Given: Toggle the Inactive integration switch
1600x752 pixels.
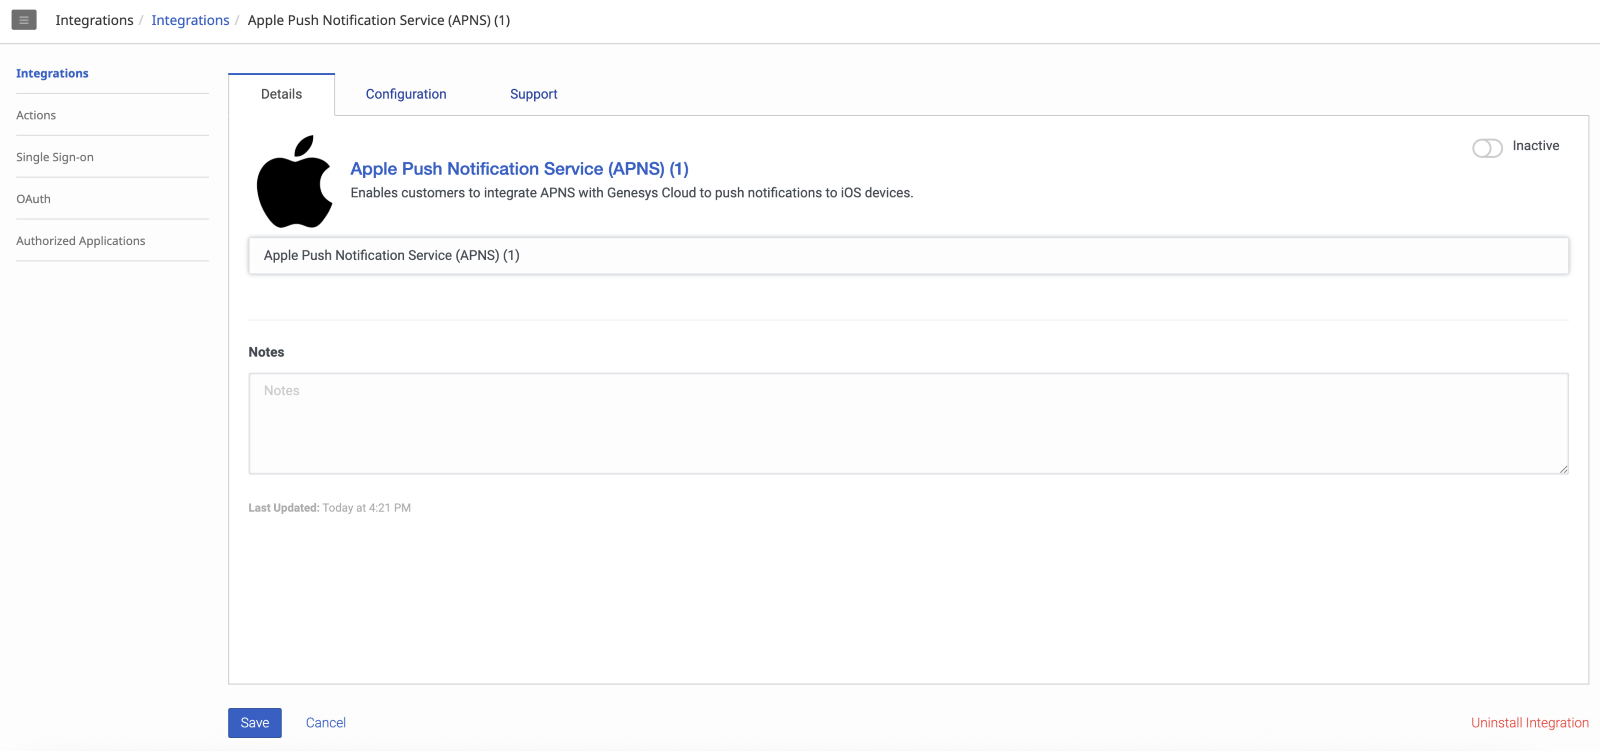Looking at the screenshot, I should (1487, 148).
